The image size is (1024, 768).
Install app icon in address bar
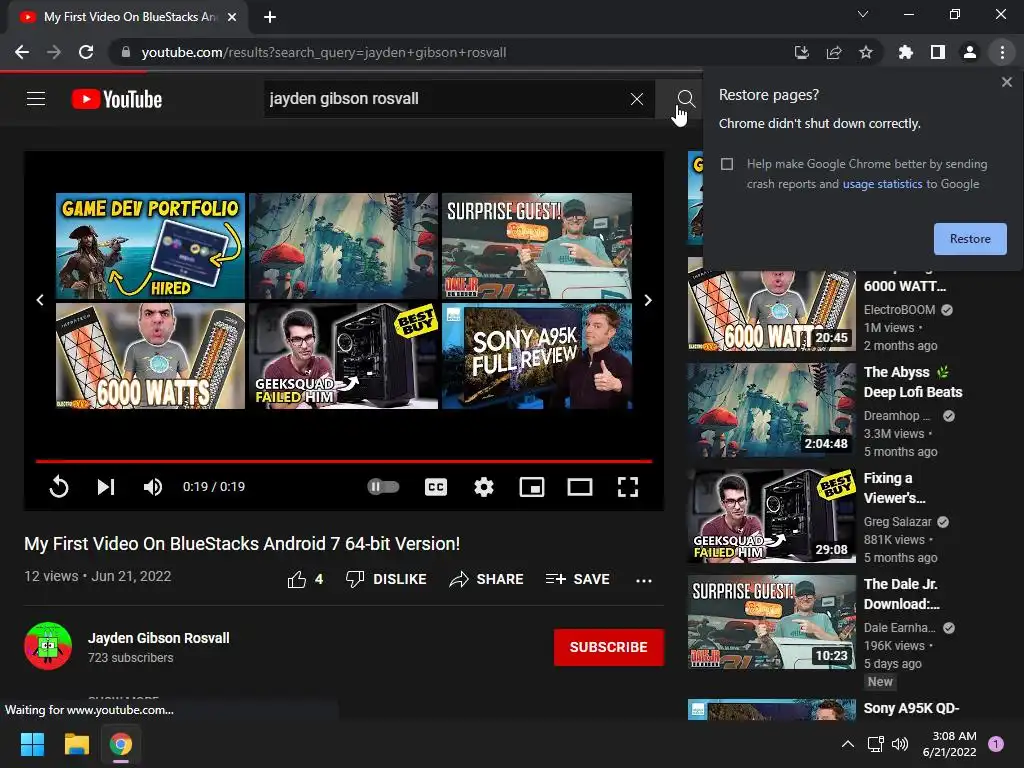point(801,52)
